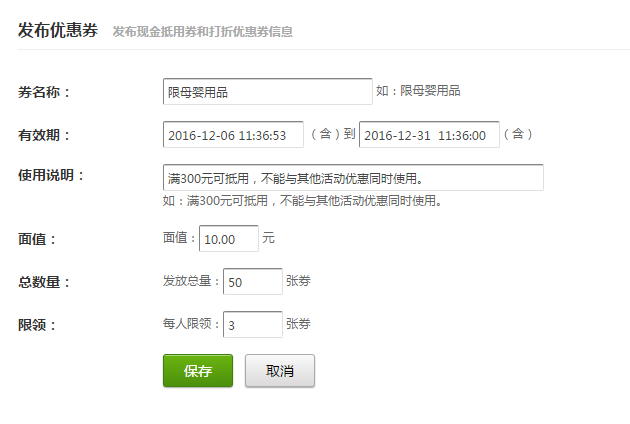
Task: Click the example hint 如：限母婴用品
Action: [418, 91]
